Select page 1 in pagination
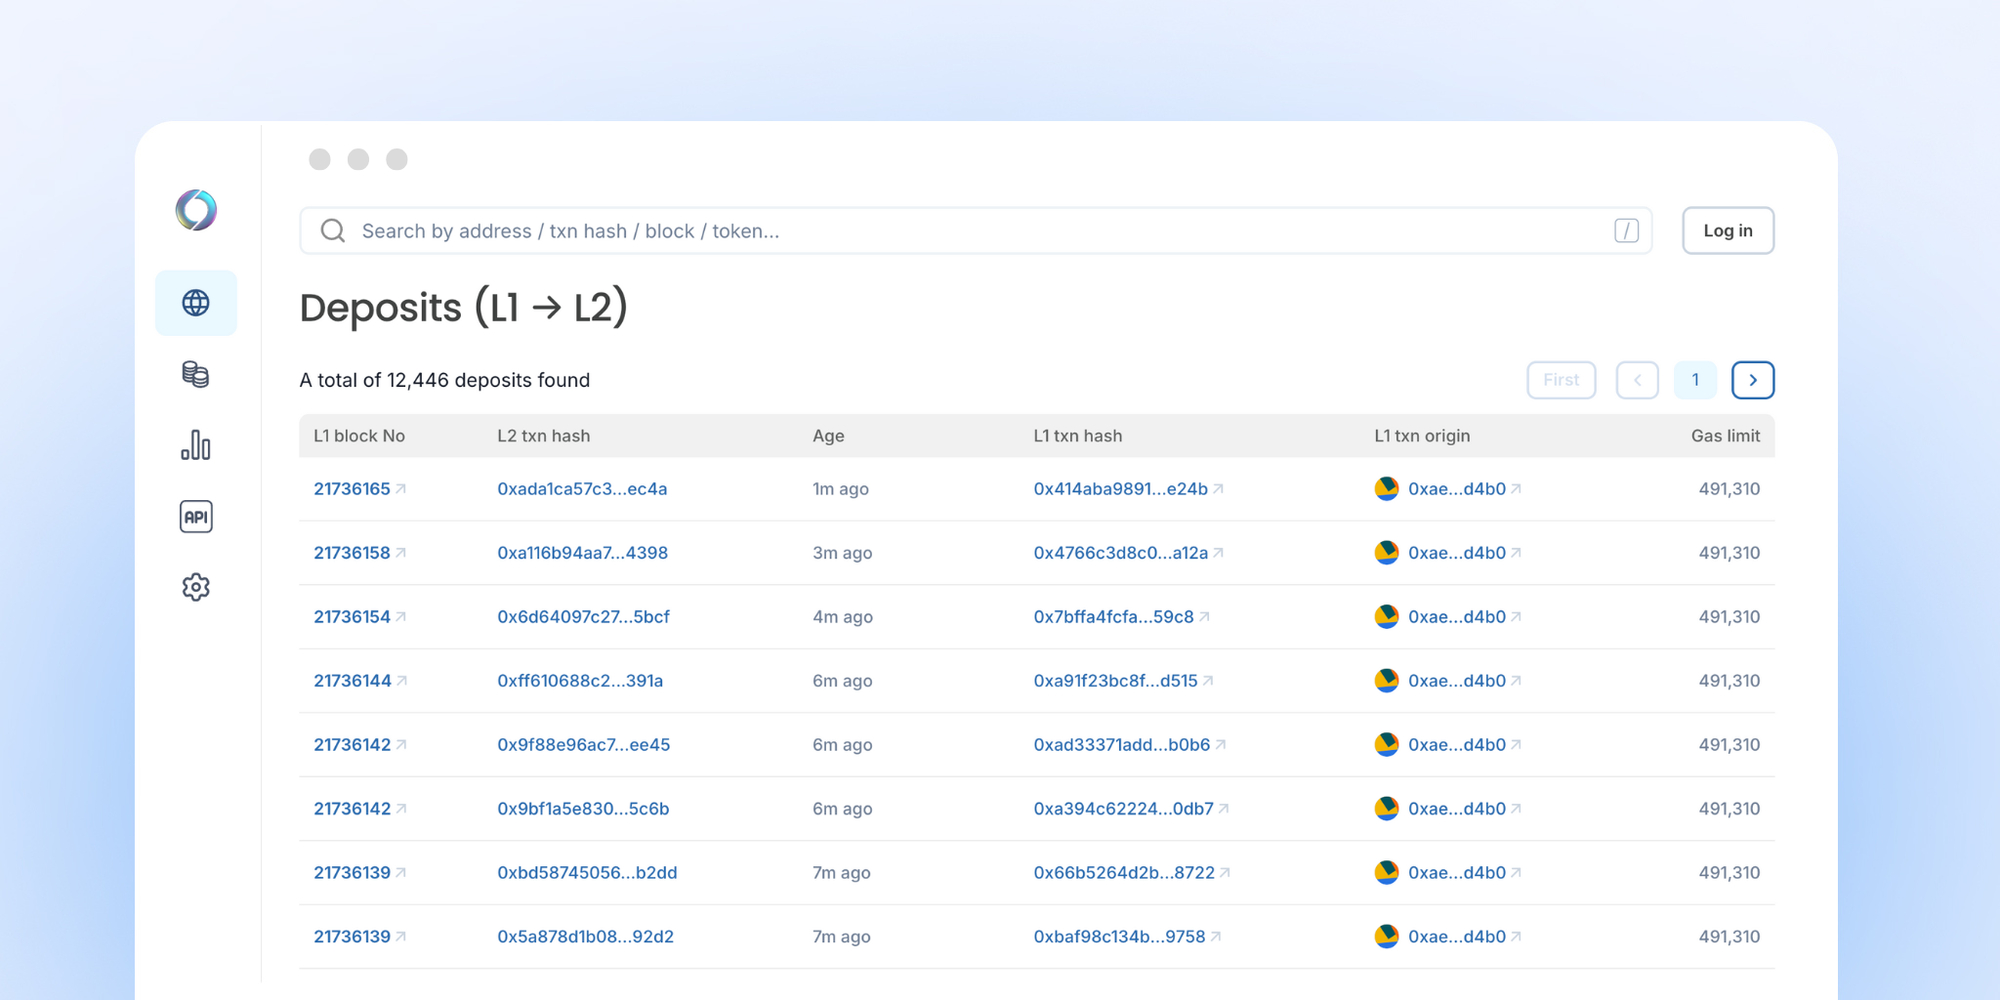2000x1000 pixels. click(x=1695, y=380)
